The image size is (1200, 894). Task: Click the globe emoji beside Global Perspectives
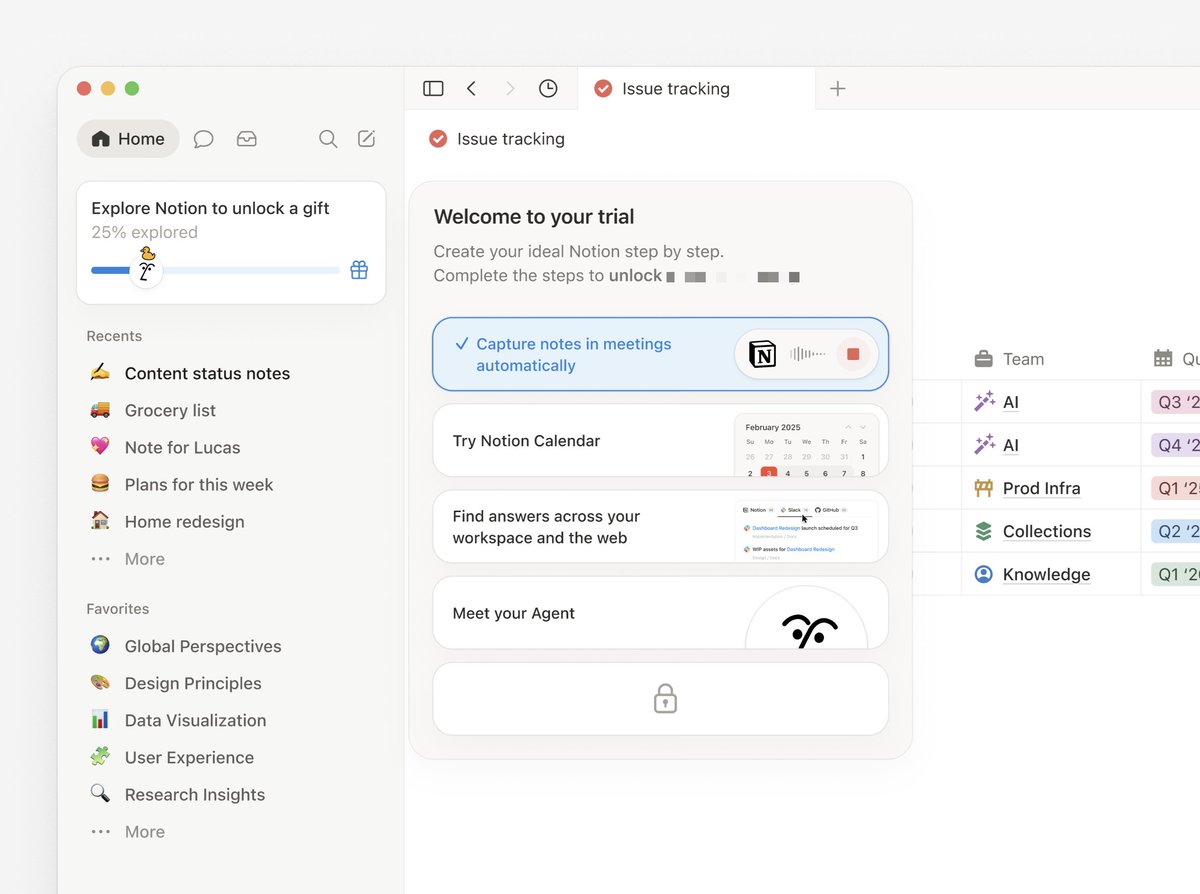[100, 646]
